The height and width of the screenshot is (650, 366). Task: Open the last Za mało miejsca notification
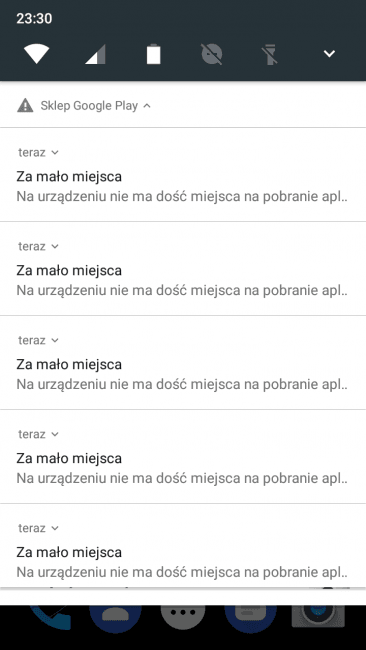tap(183, 546)
